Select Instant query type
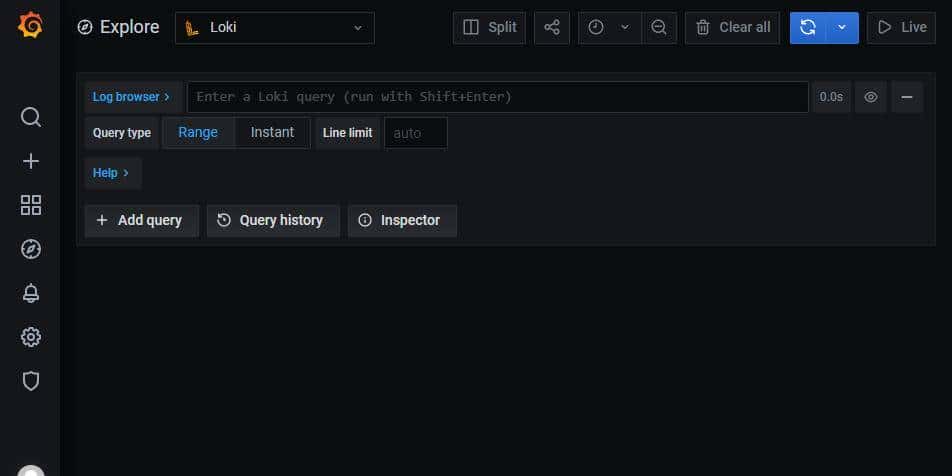The height and width of the screenshot is (476, 952). 272,133
